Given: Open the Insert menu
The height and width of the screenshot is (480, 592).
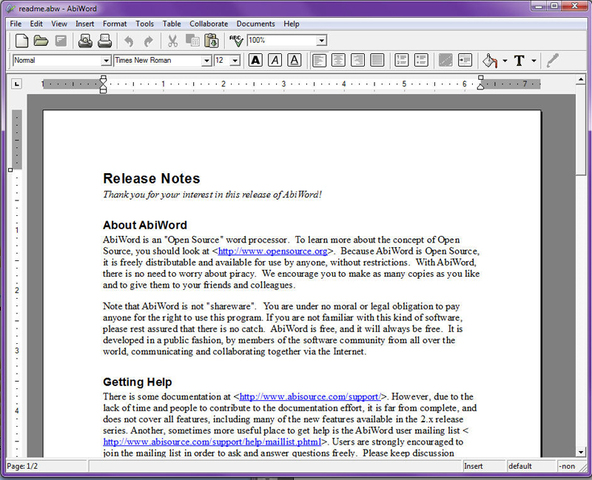Looking at the screenshot, I should [x=85, y=24].
